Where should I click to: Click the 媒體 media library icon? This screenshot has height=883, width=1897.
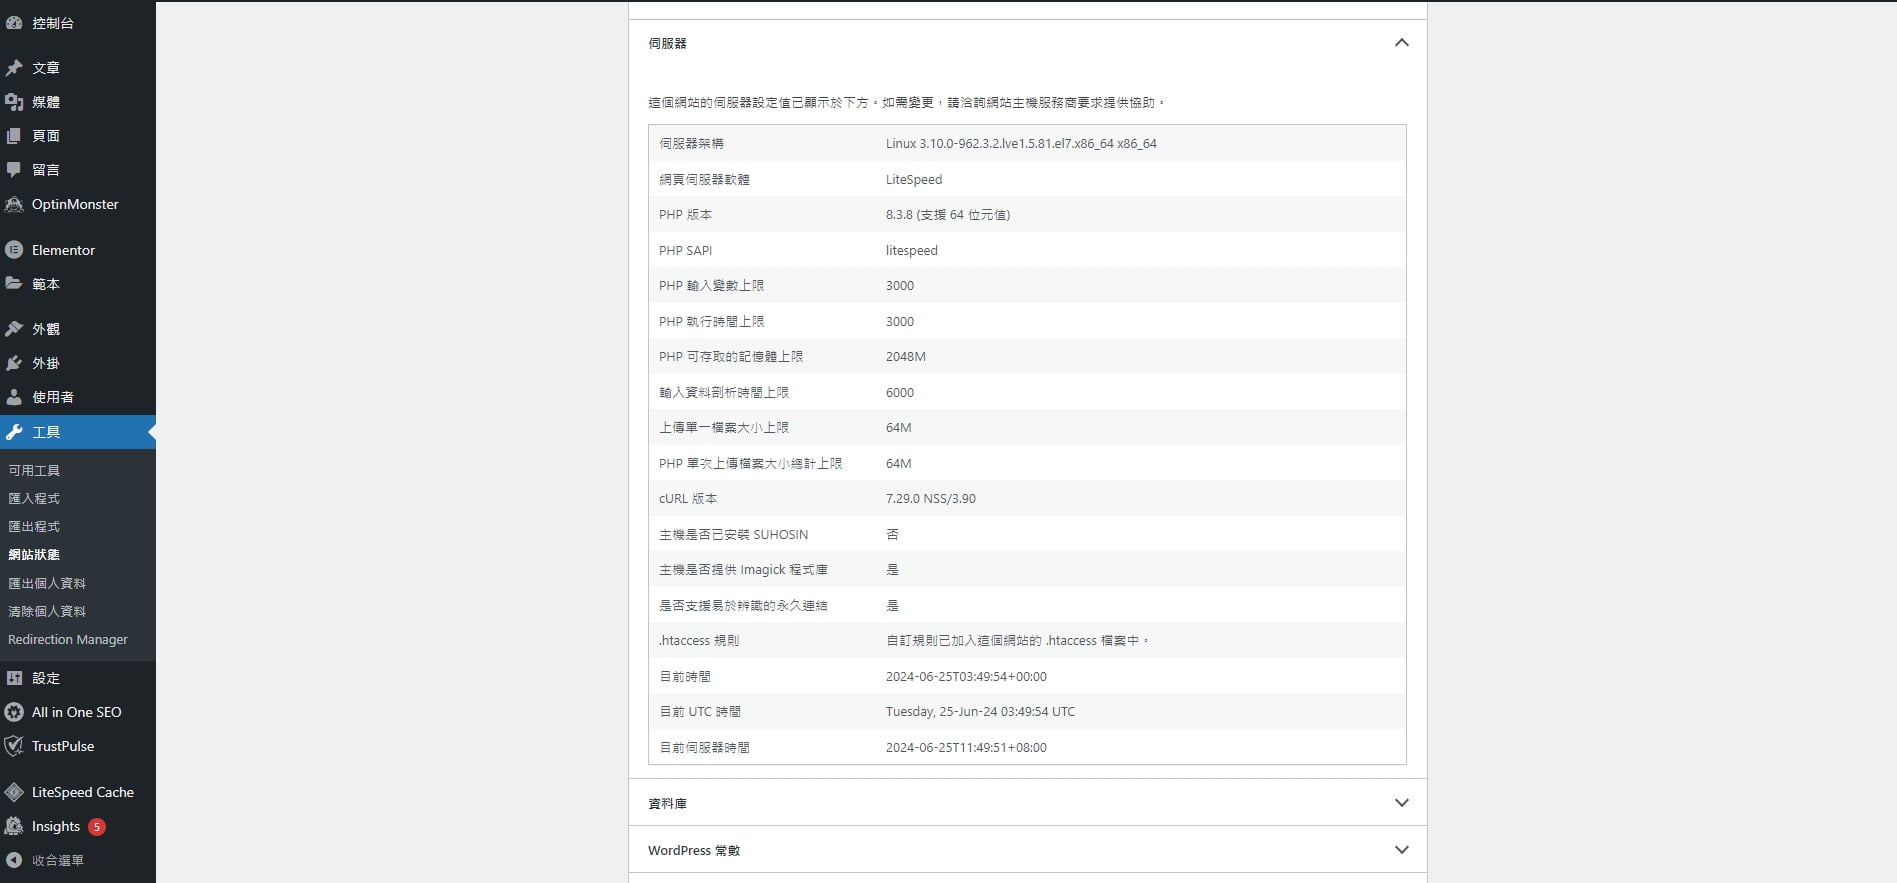click(x=14, y=102)
